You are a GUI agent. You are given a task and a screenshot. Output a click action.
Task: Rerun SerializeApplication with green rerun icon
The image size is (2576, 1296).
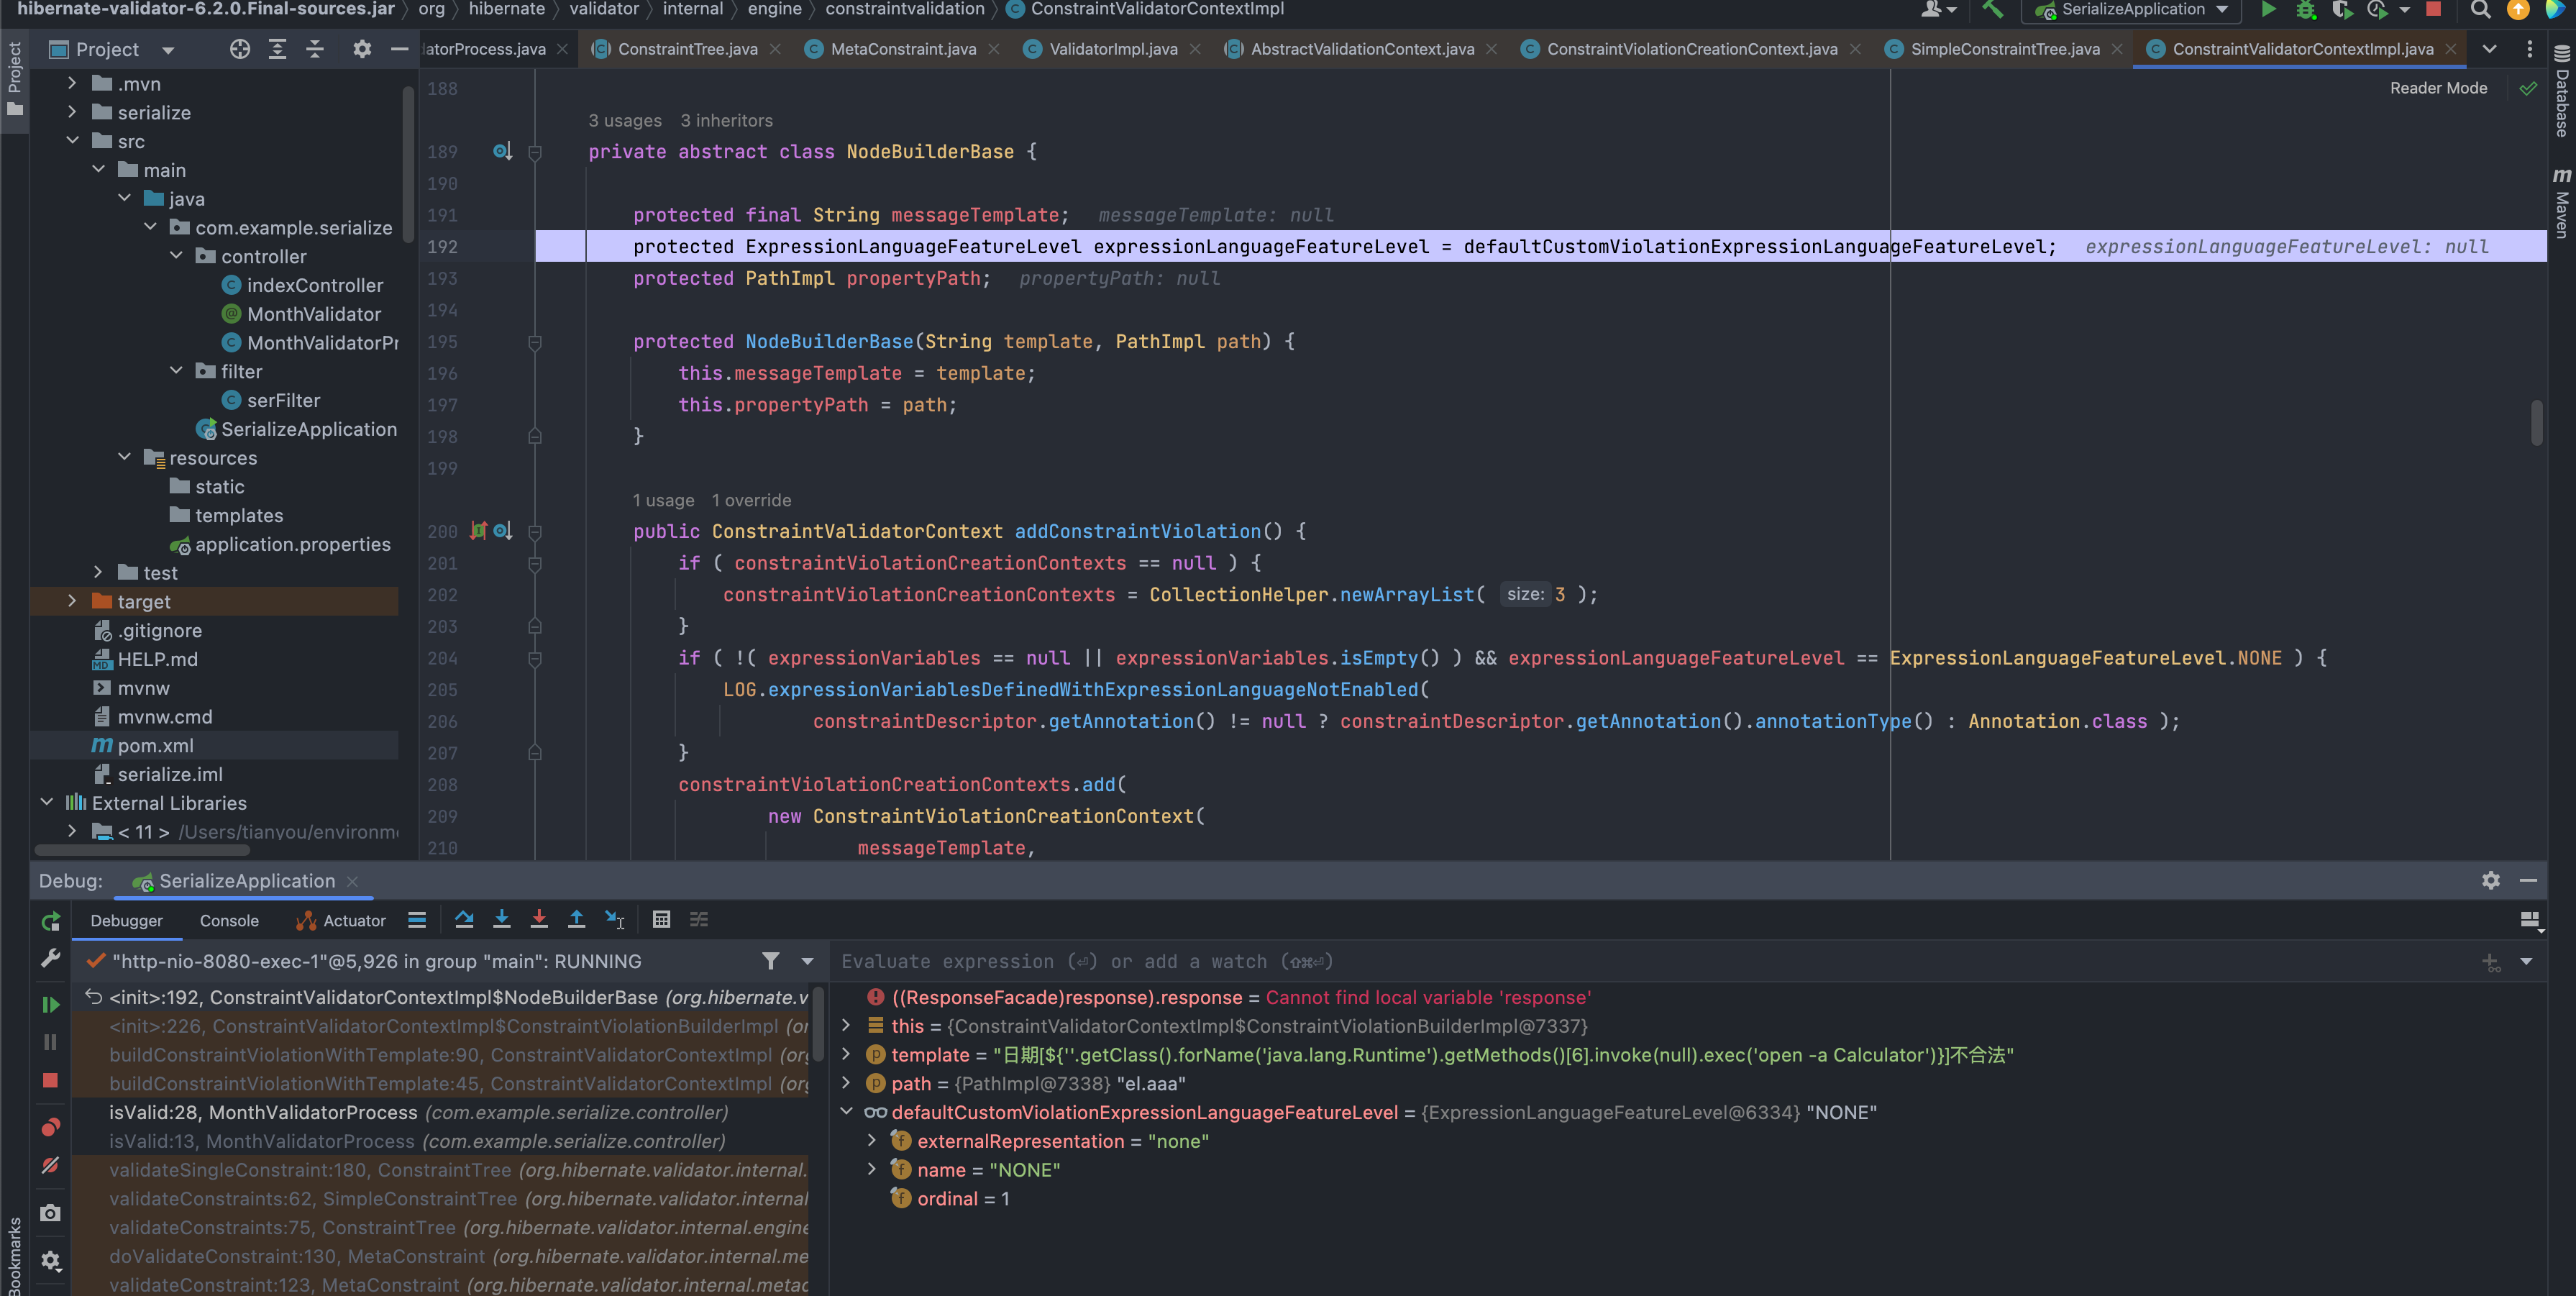click(51, 921)
